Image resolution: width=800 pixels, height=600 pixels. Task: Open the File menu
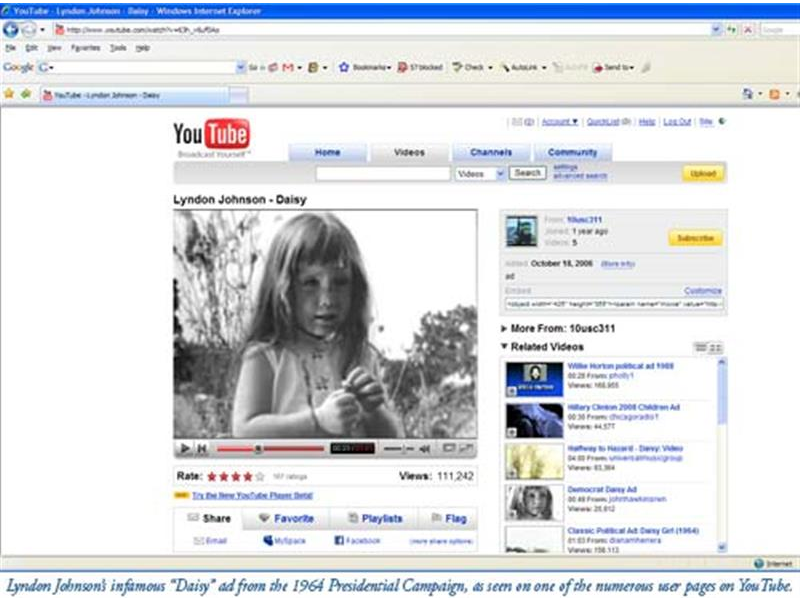[10, 48]
